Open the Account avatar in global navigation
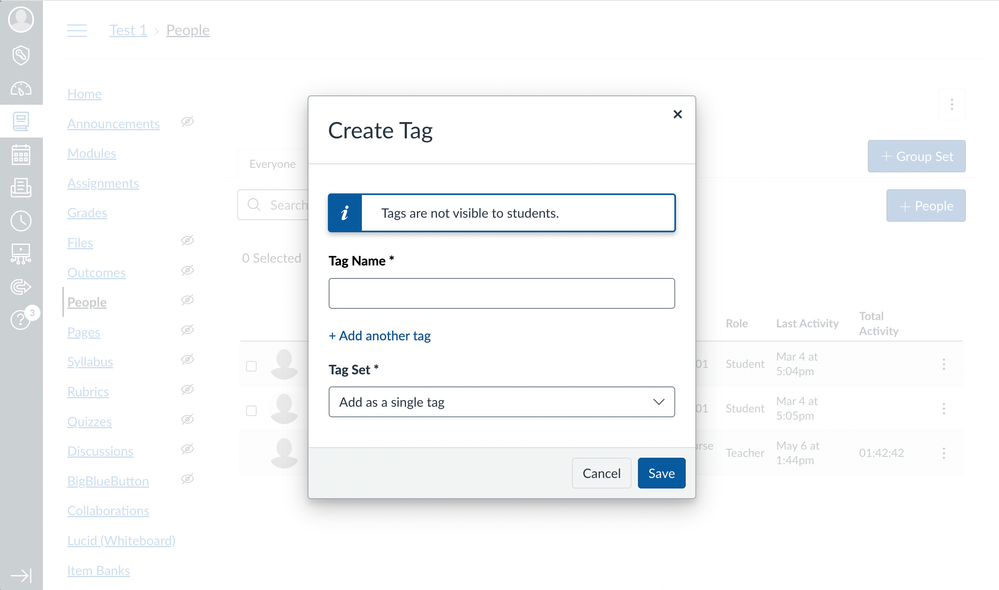Viewport: 999px width, 590px height. [21, 19]
